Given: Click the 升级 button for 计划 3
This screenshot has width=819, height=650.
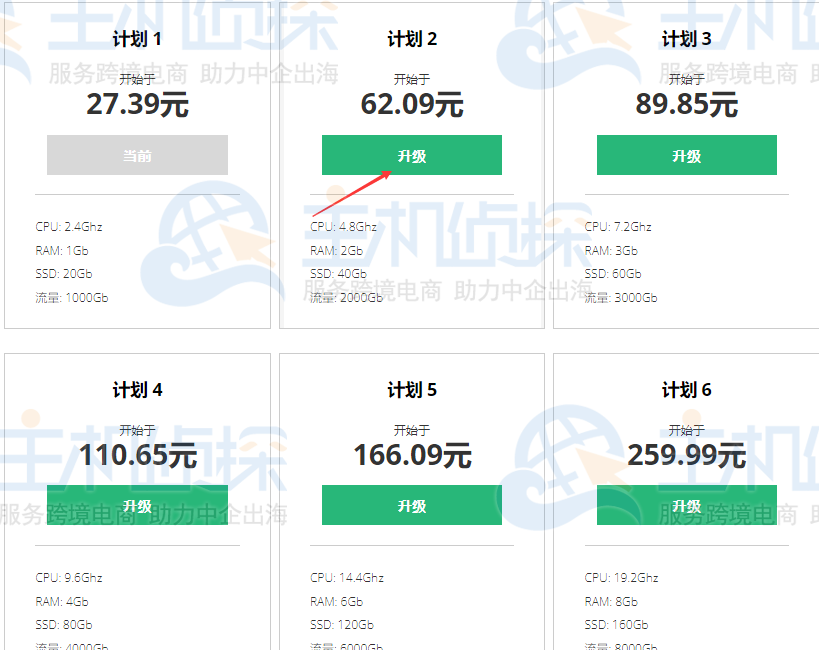Looking at the screenshot, I should pyautogui.click(x=686, y=155).
